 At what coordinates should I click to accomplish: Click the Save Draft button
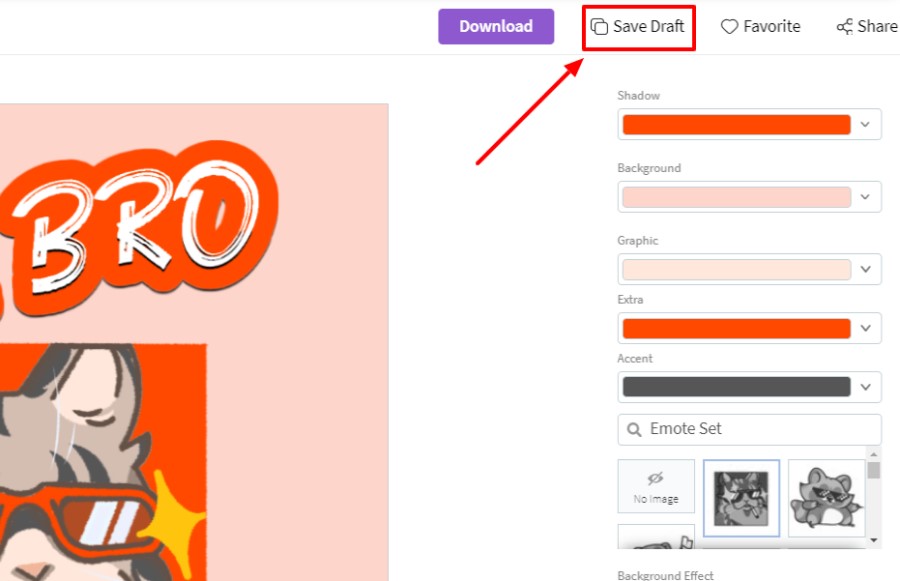pyautogui.click(x=638, y=26)
